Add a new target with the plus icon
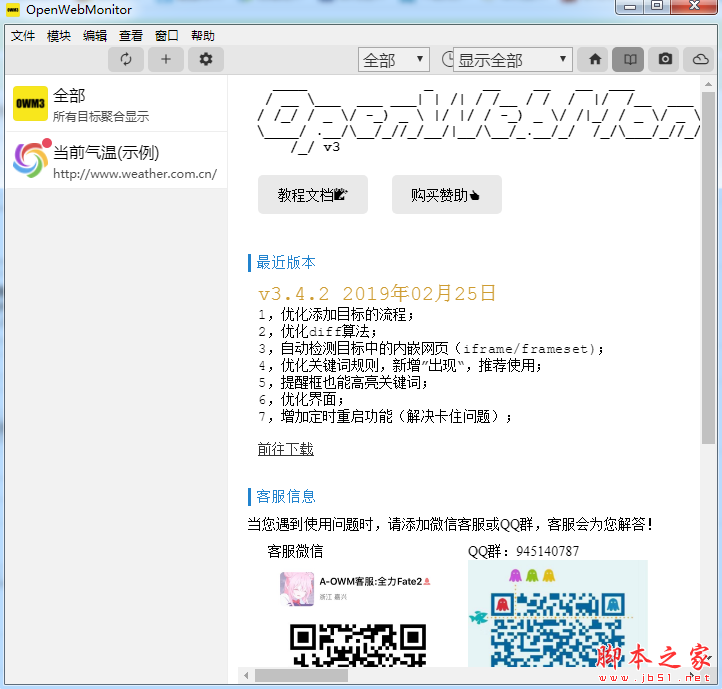The height and width of the screenshot is (689, 722). 166,59
